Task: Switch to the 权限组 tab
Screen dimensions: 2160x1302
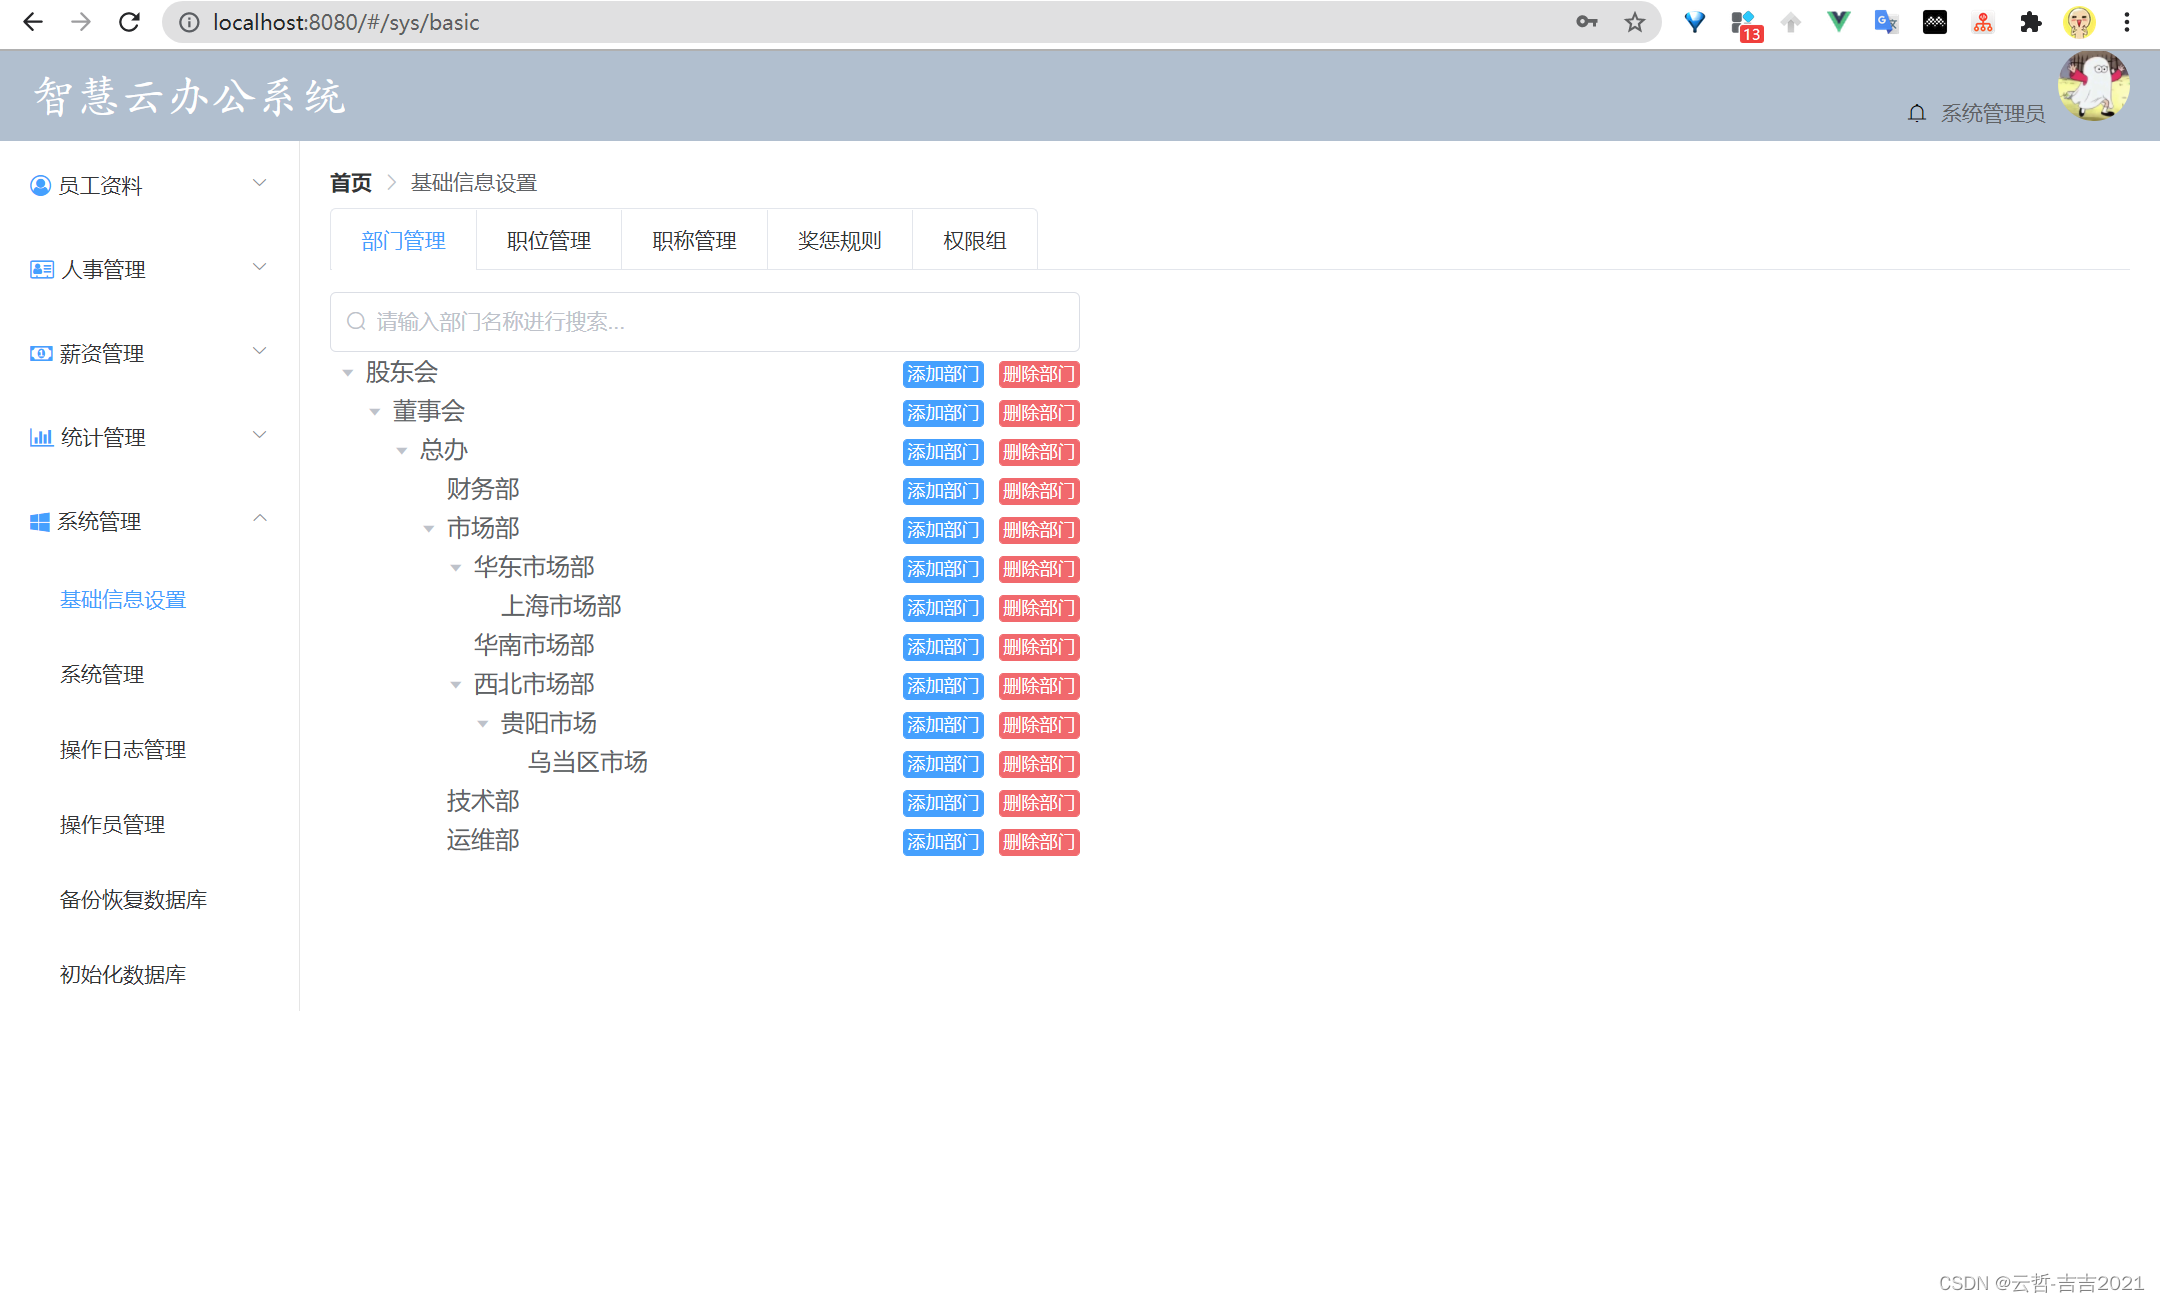Action: (x=974, y=241)
